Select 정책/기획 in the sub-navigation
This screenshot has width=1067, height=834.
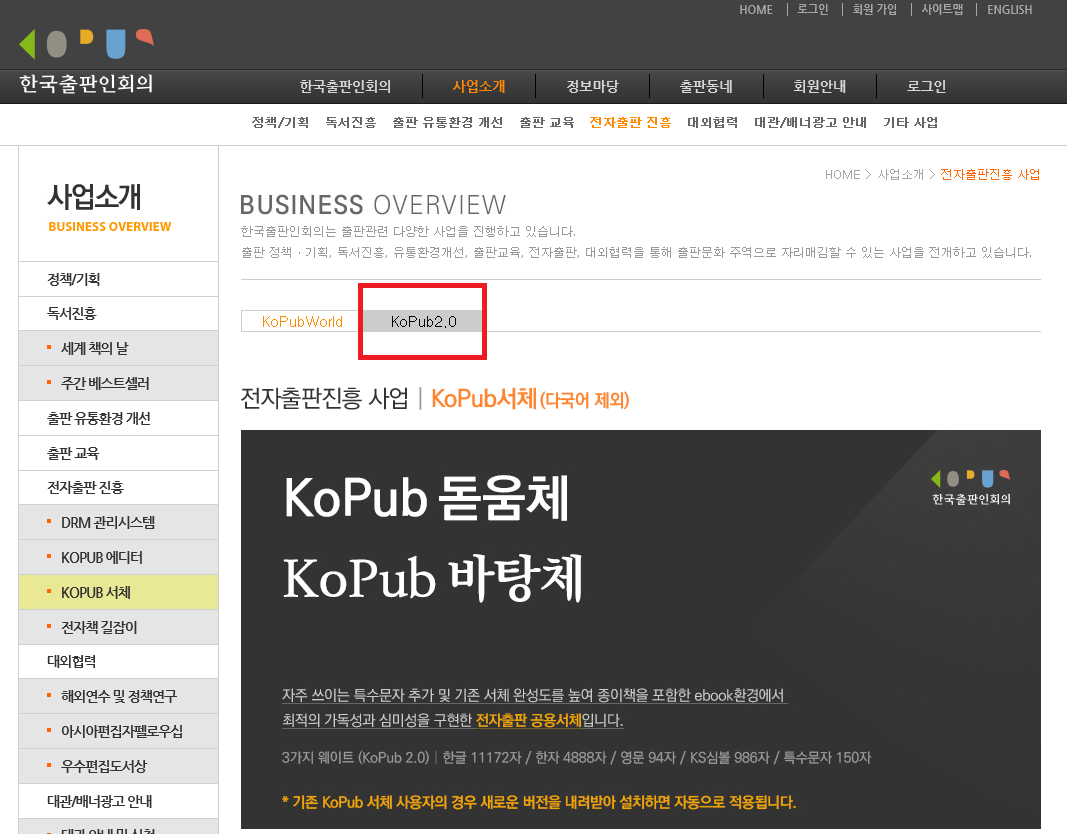click(280, 122)
